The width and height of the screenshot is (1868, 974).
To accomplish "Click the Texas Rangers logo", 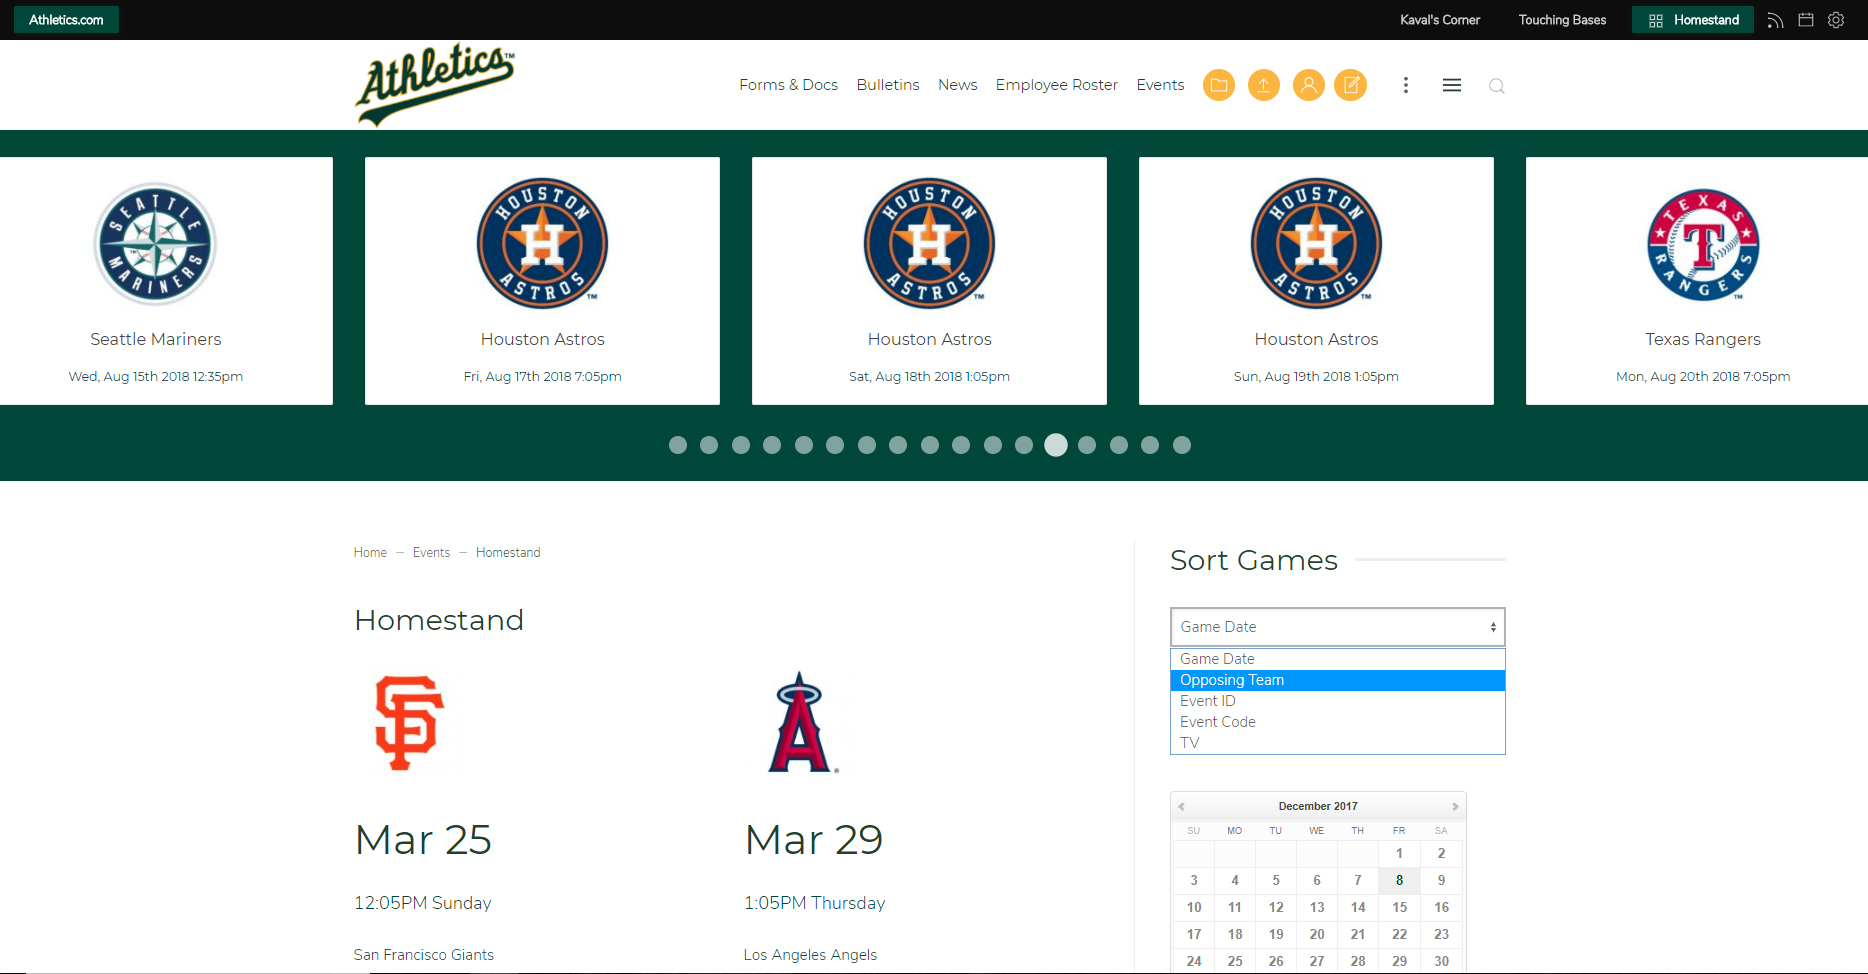I will (1703, 245).
